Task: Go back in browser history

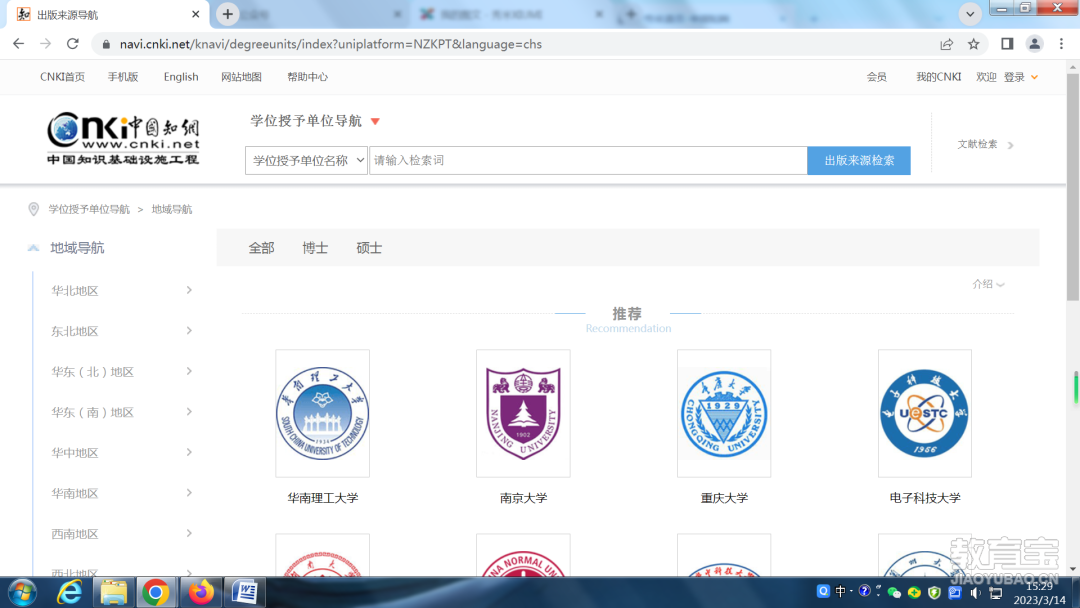Action: coord(19,44)
